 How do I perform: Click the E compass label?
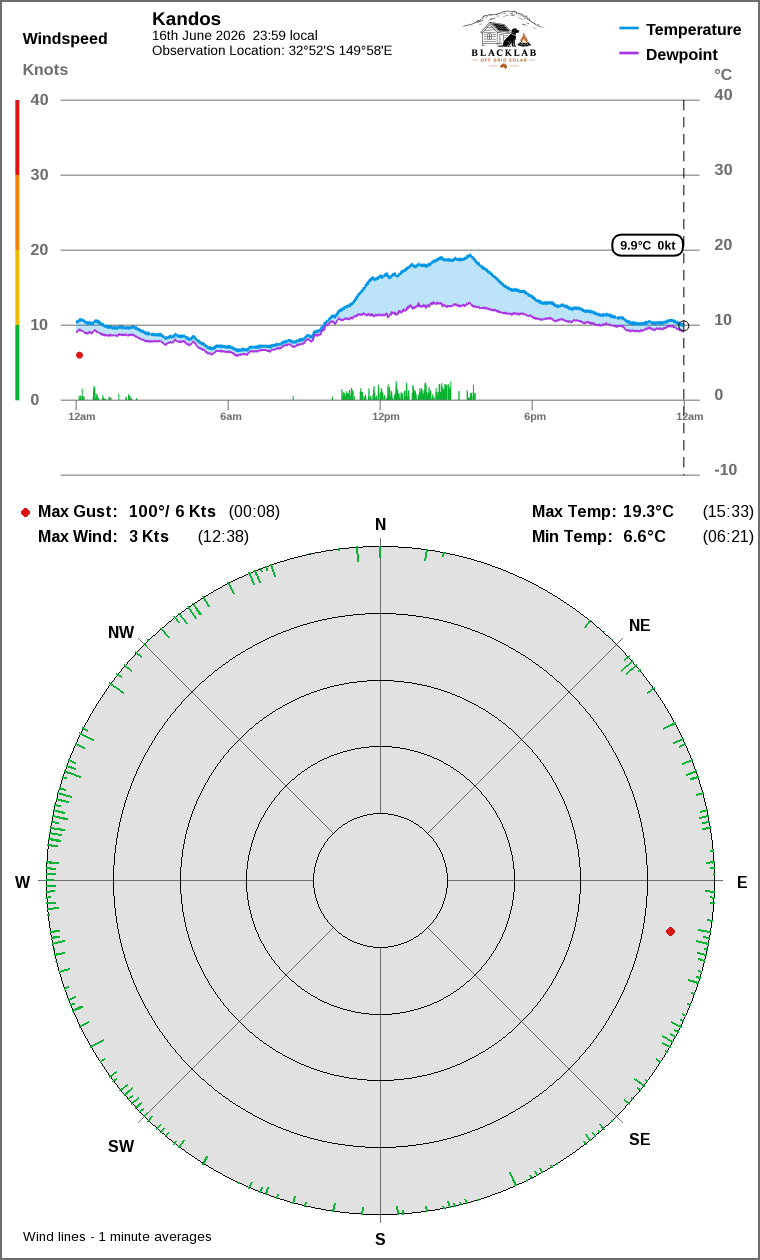pos(742,882)
